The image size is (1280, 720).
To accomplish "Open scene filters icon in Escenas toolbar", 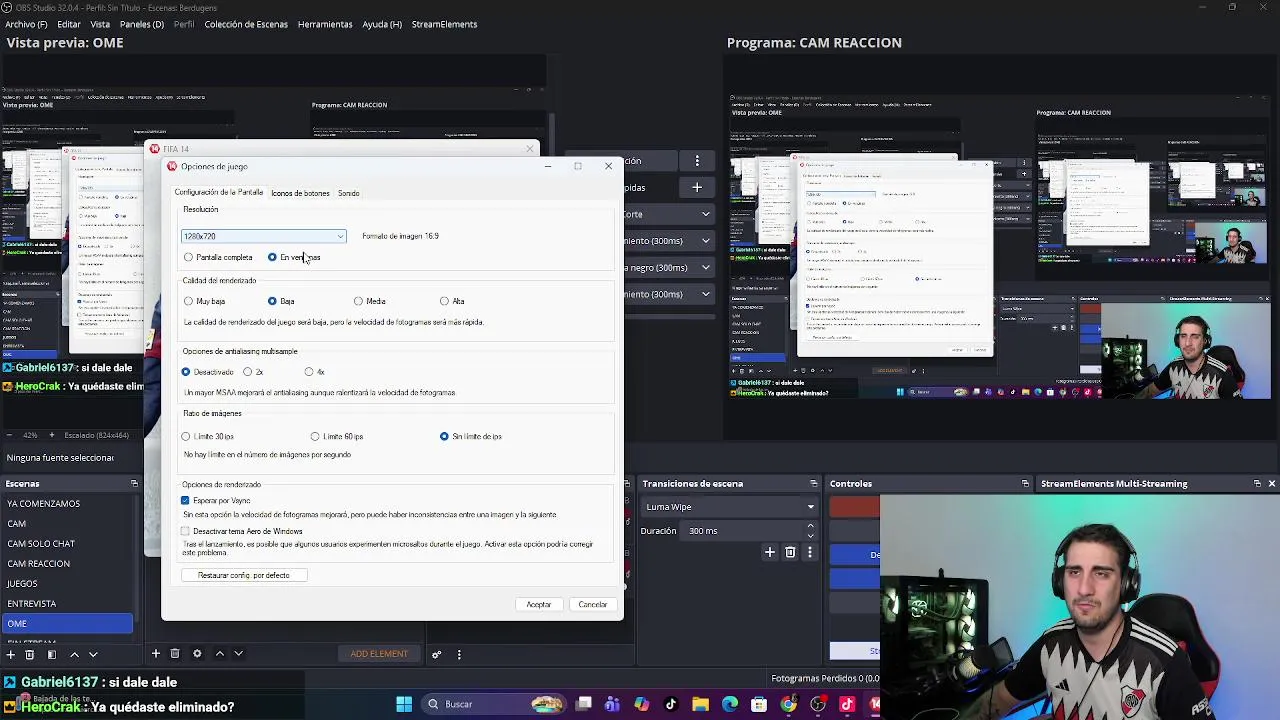I will pyautogui.click(x=51, y=654).
